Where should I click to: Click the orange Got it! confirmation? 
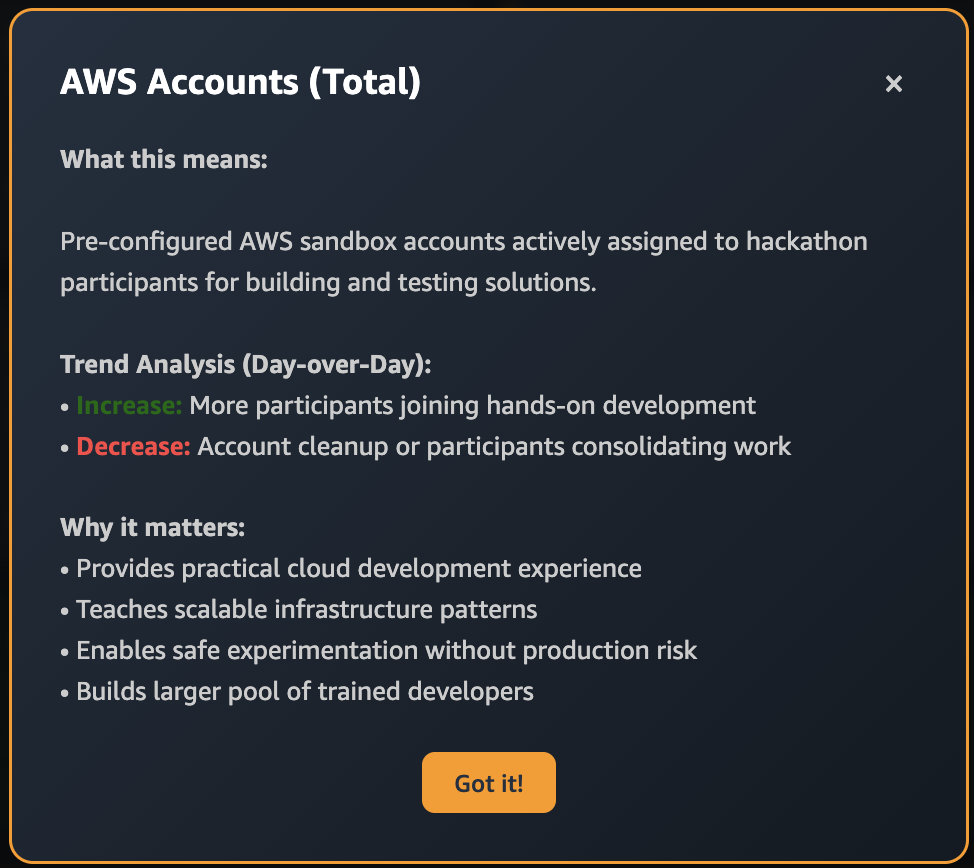point(488,783)
